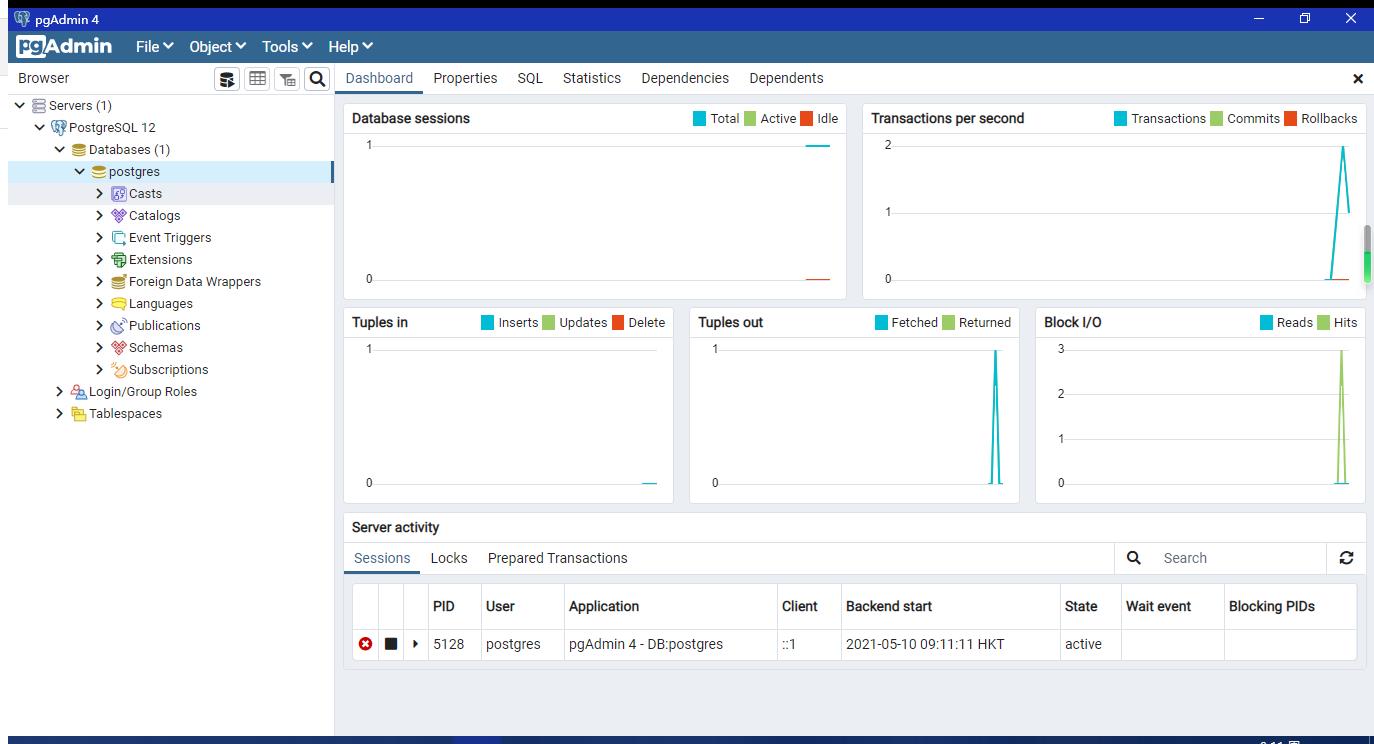The image size is (1374, 744).
Task: Click the Databases stack icon
Action: tap(79, 149)
